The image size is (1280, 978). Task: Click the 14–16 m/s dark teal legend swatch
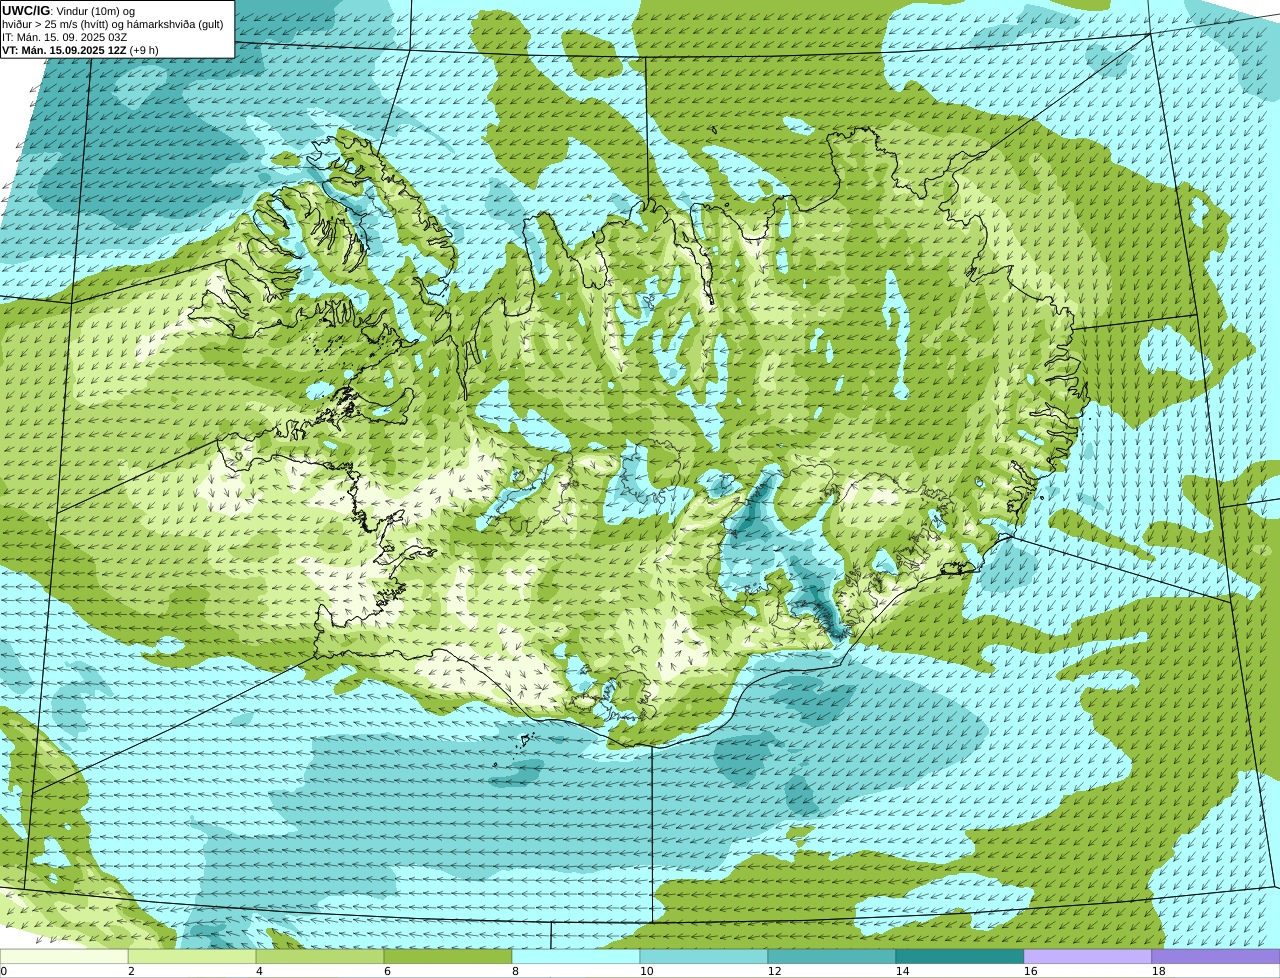coord(960,956)
